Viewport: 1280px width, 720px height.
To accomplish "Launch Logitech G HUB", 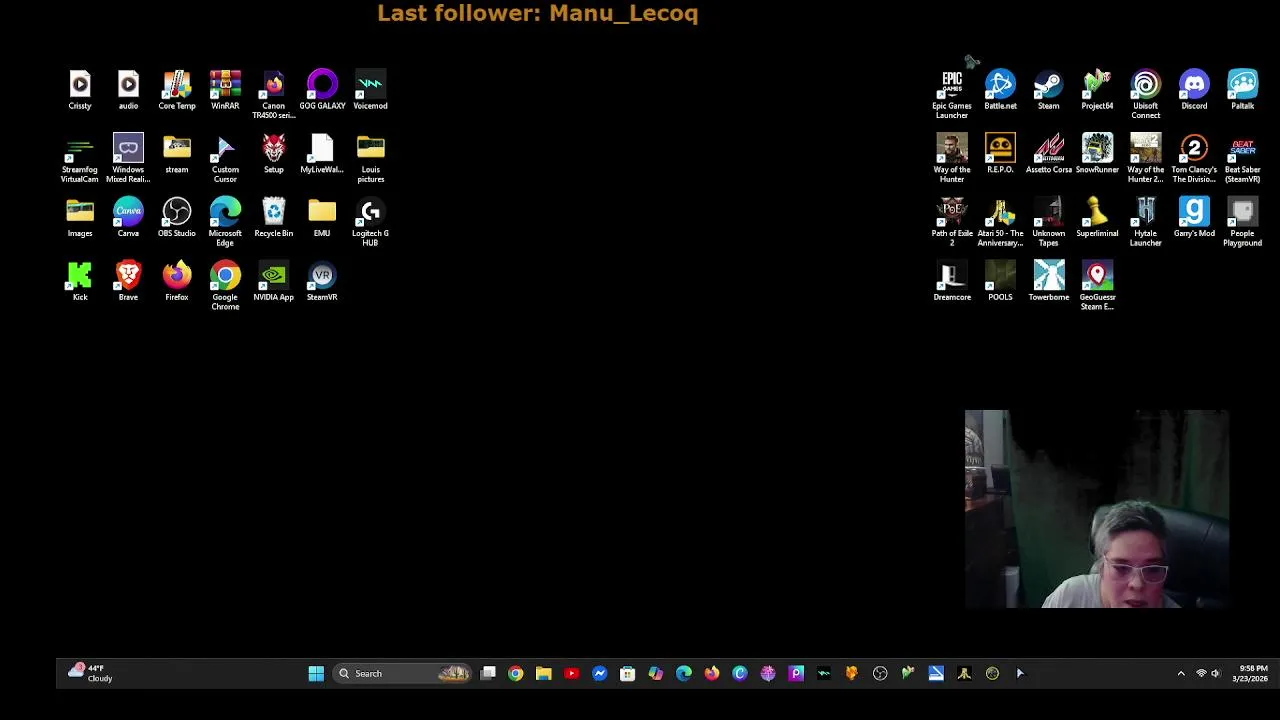I will pyautogui.click(x=370, y=223).
